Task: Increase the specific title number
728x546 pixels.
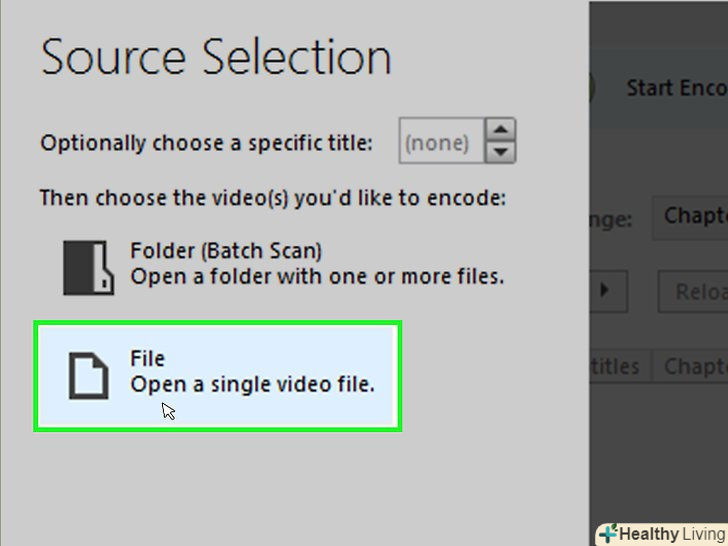Action: click(501, 131)
